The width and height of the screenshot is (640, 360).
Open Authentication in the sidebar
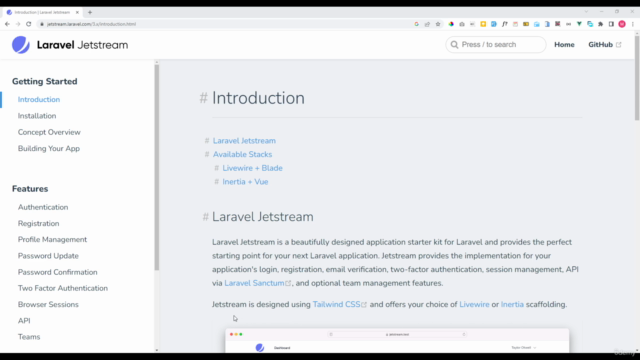tap(43, 207)
